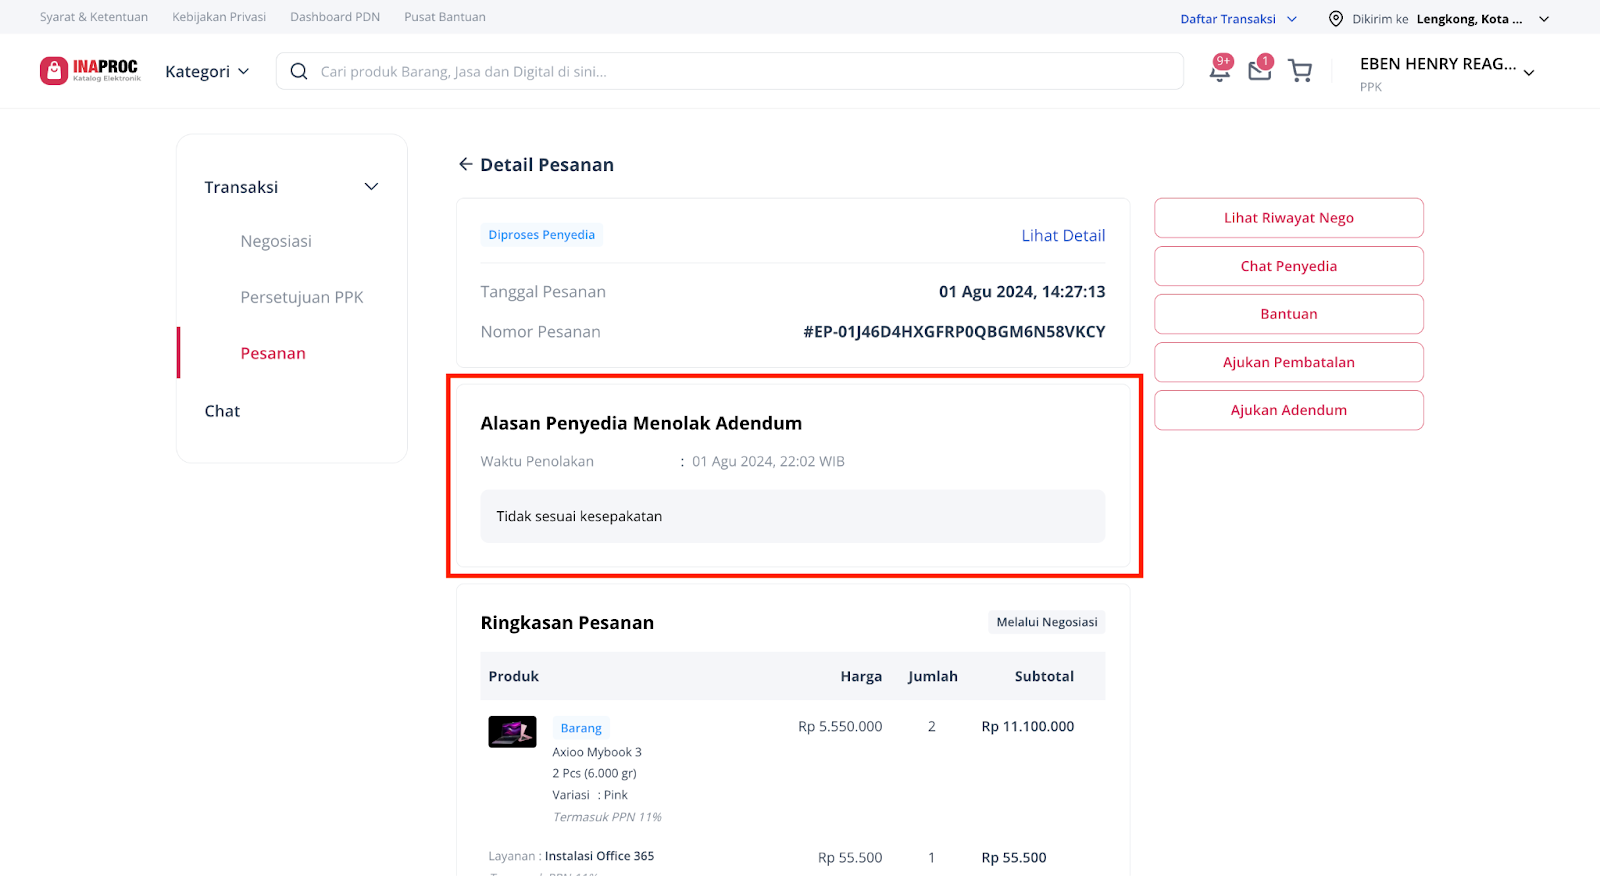
Task: Go back using the arrow beside Detail Pesanan
Action: pyautogui.click(x=465, y=164)
